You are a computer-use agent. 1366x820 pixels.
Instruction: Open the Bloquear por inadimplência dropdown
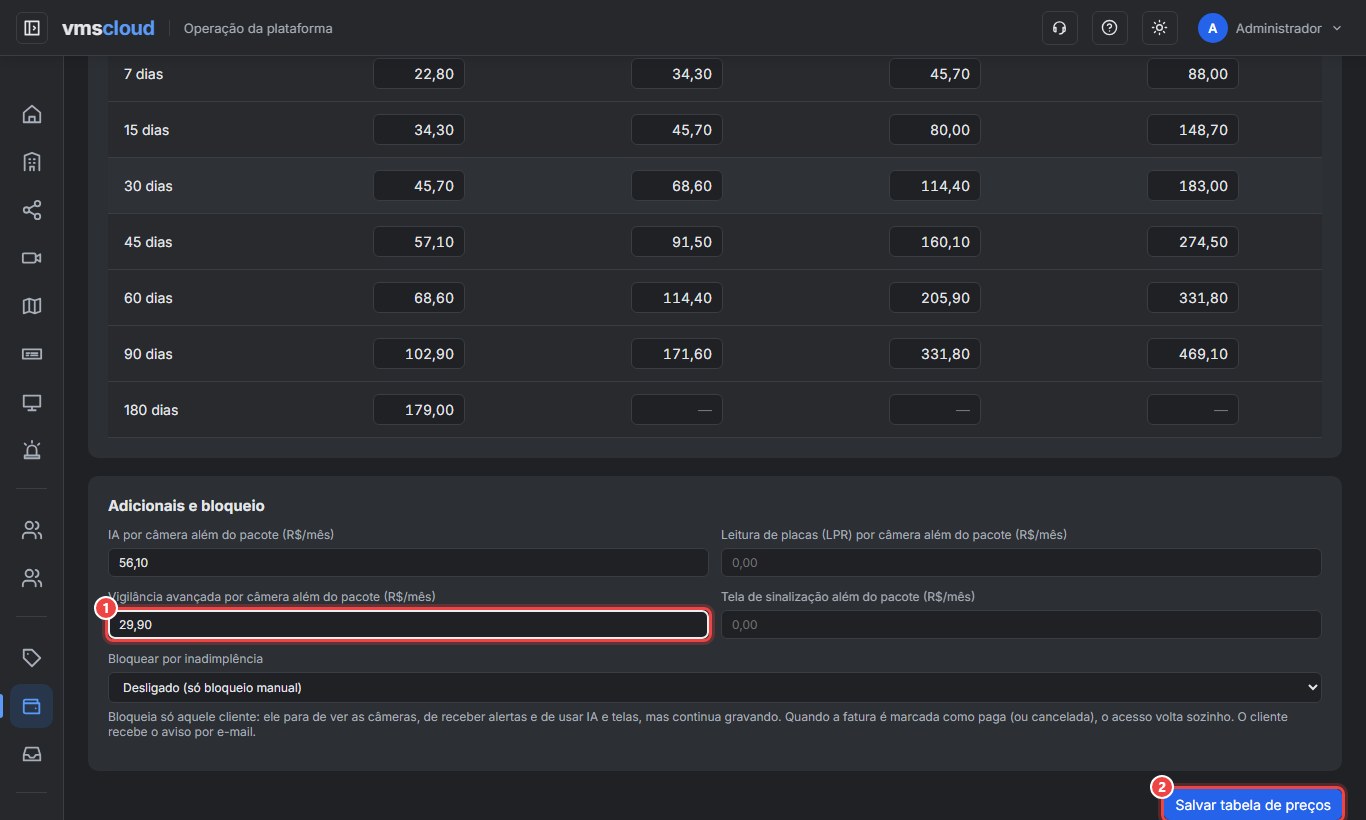pyautogui.click(x=715, y=687)
